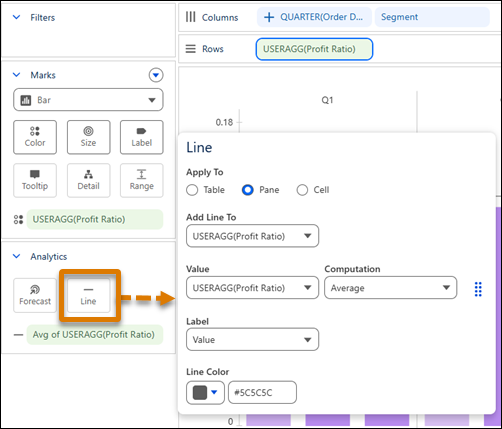Open the Size marks card
This screenshot has height=429, width=502.
click(x=88, y=137)
